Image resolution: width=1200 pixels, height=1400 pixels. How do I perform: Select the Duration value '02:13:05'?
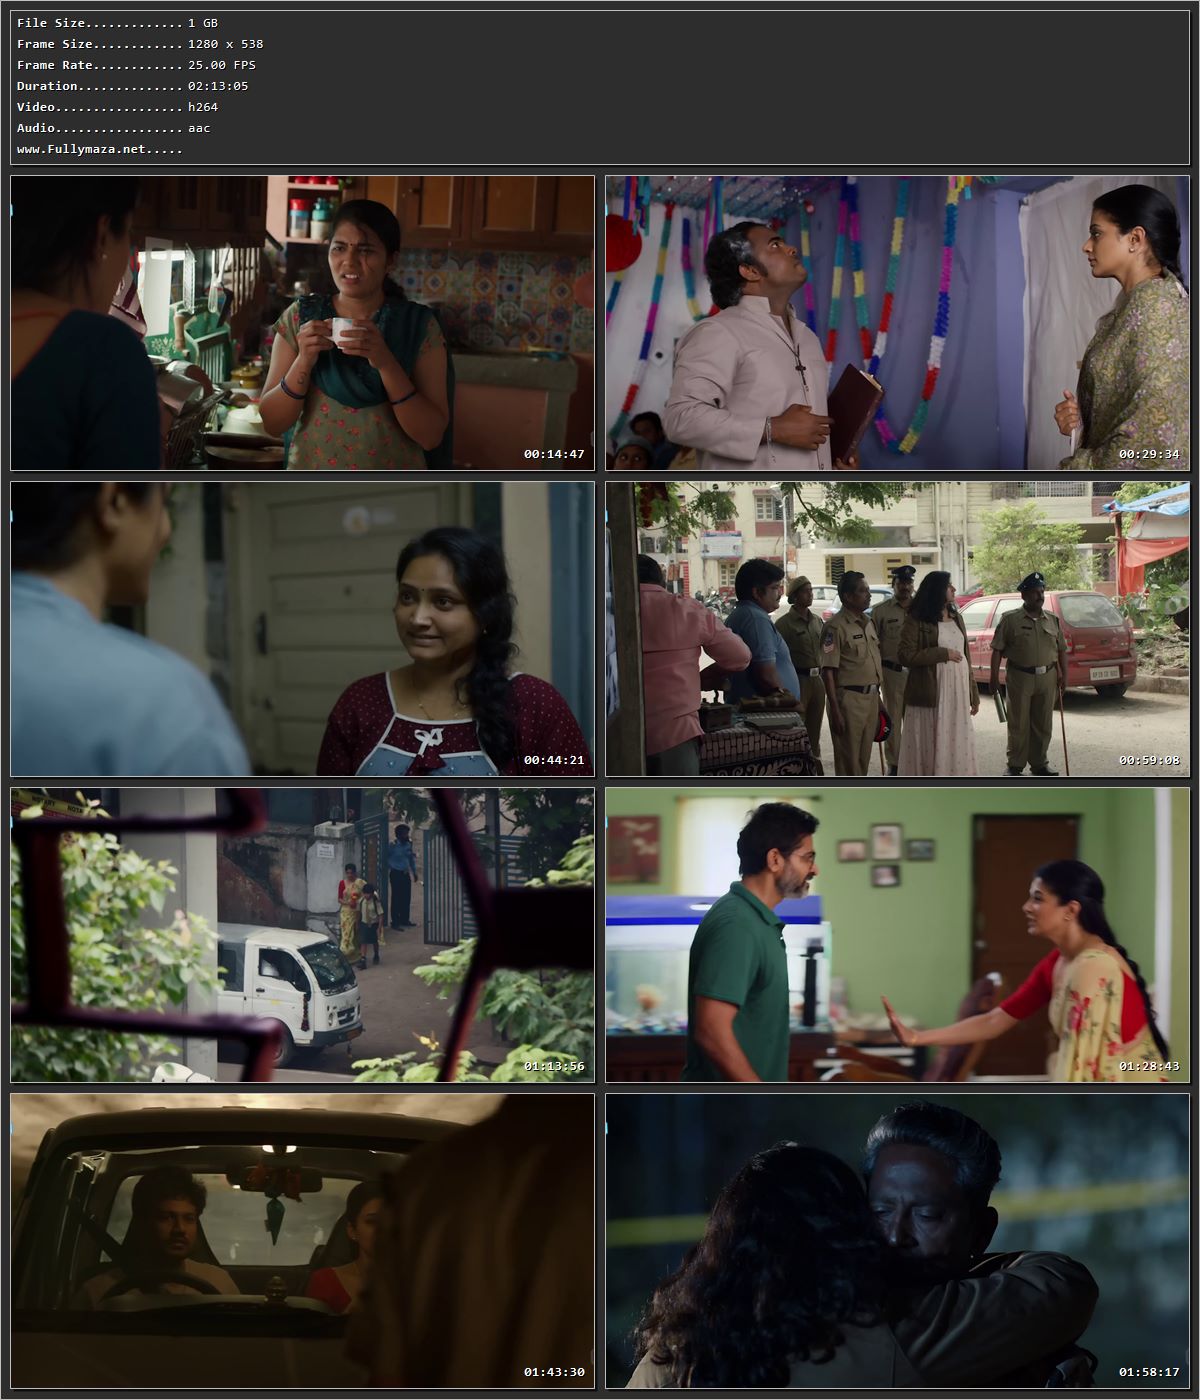[218, 86]
